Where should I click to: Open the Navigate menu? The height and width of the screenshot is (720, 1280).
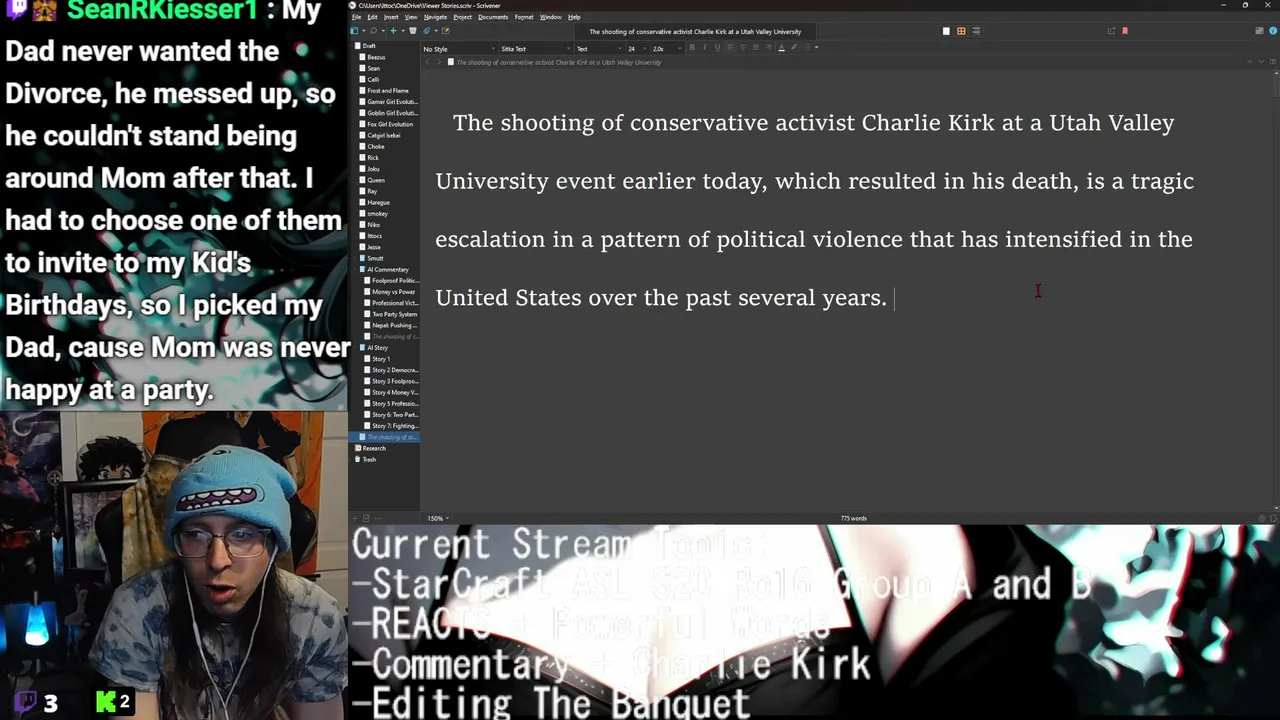pyautogui.click(x=435, y=17)
